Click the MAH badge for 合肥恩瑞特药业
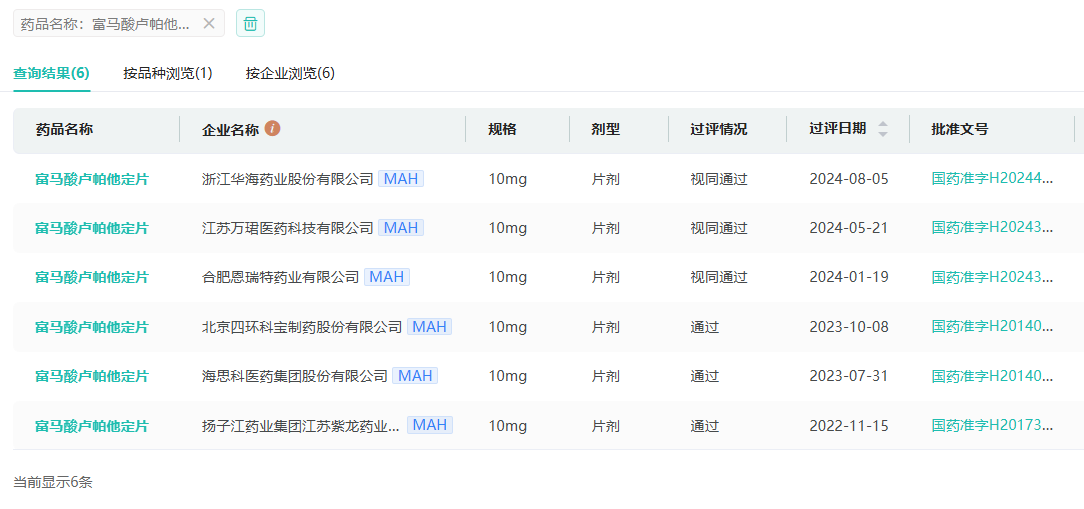 coord(387,277)
